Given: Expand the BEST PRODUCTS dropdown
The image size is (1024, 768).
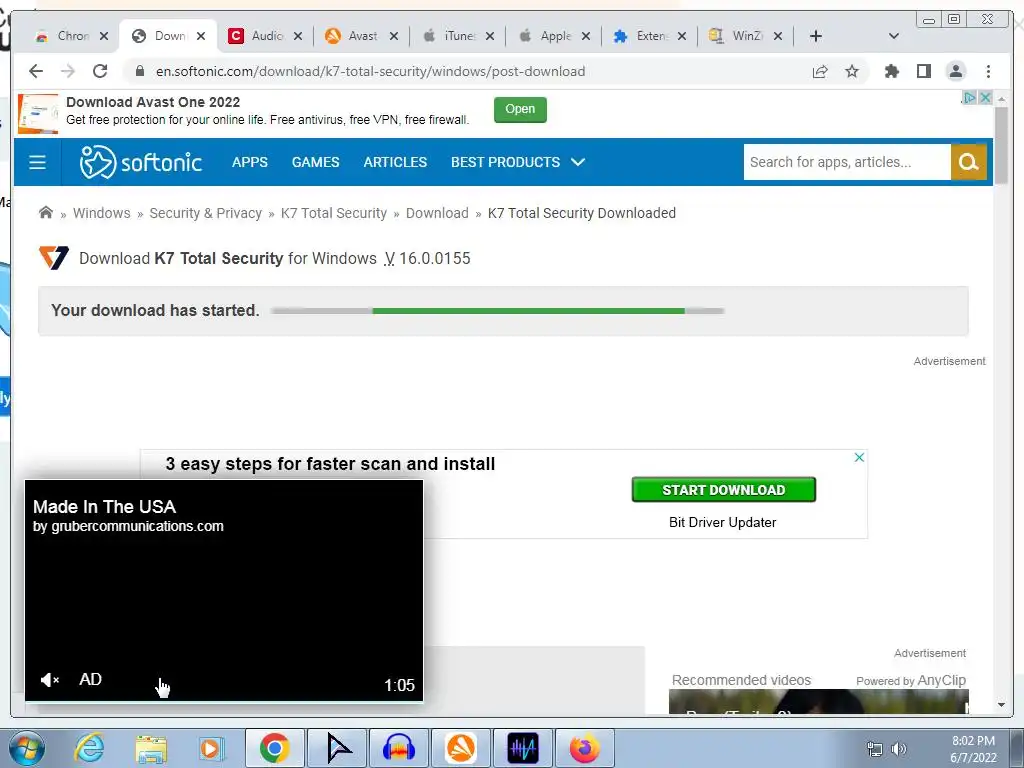Looking at the screenshot, I should click(x=518, y=162).
